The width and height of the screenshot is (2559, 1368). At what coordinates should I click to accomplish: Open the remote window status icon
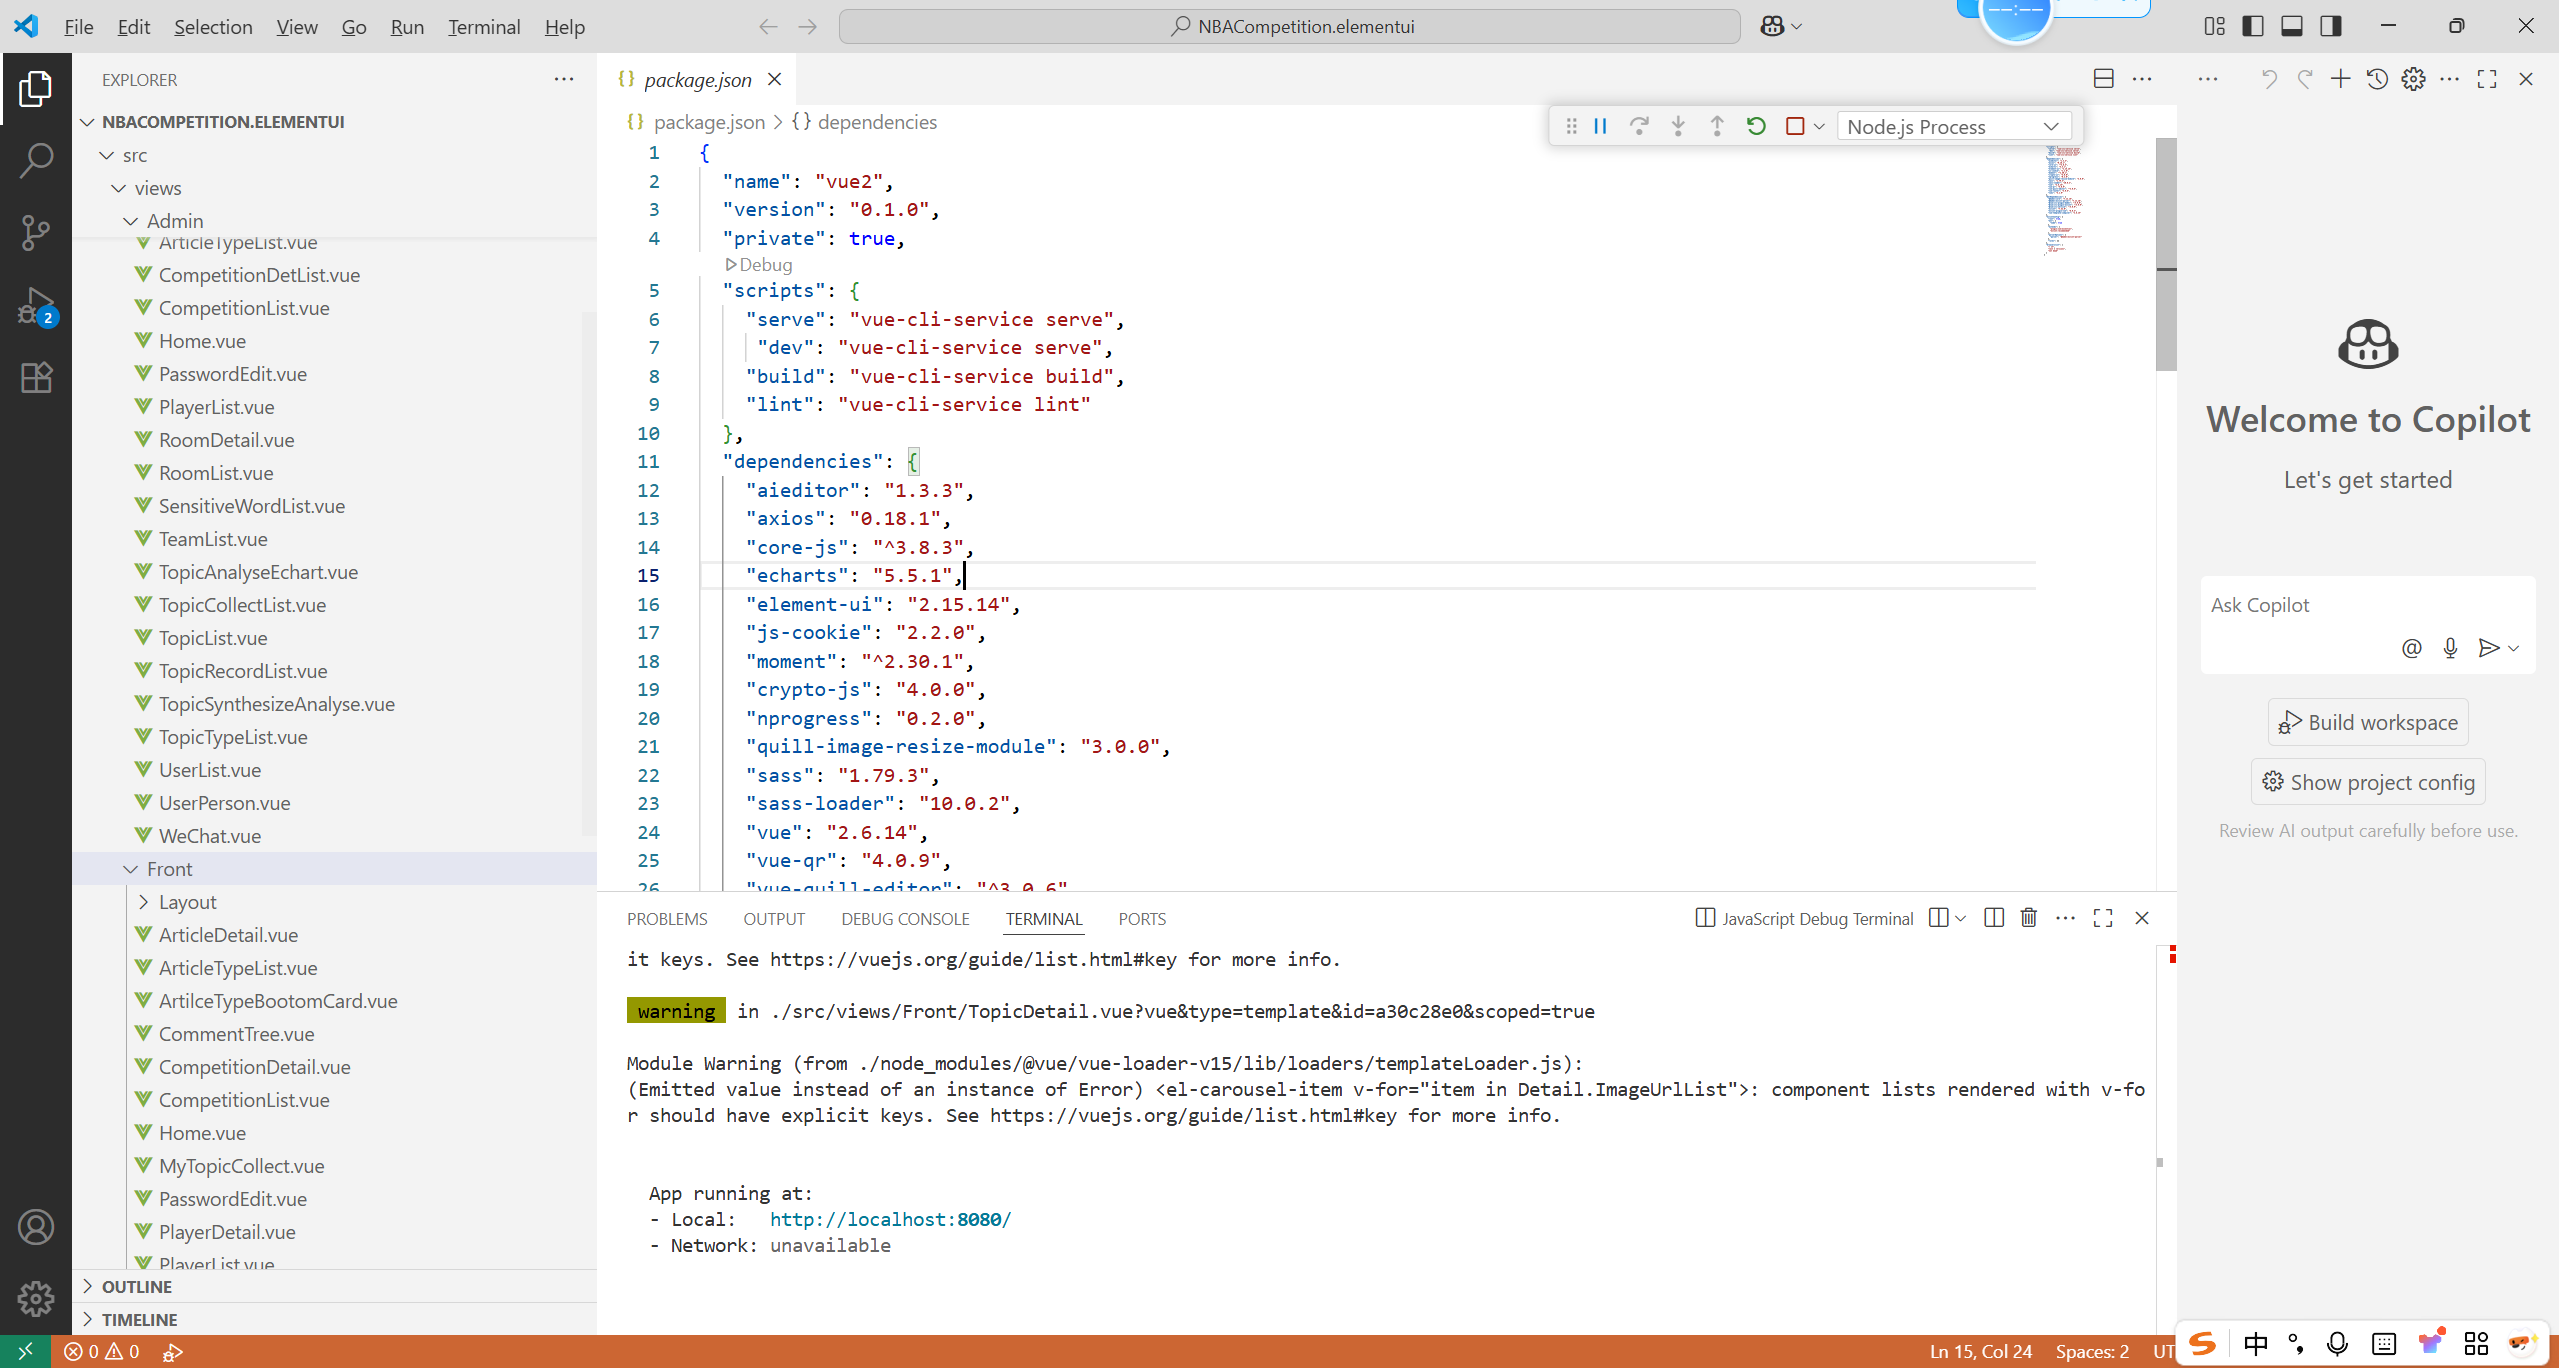coord(26,1352)
